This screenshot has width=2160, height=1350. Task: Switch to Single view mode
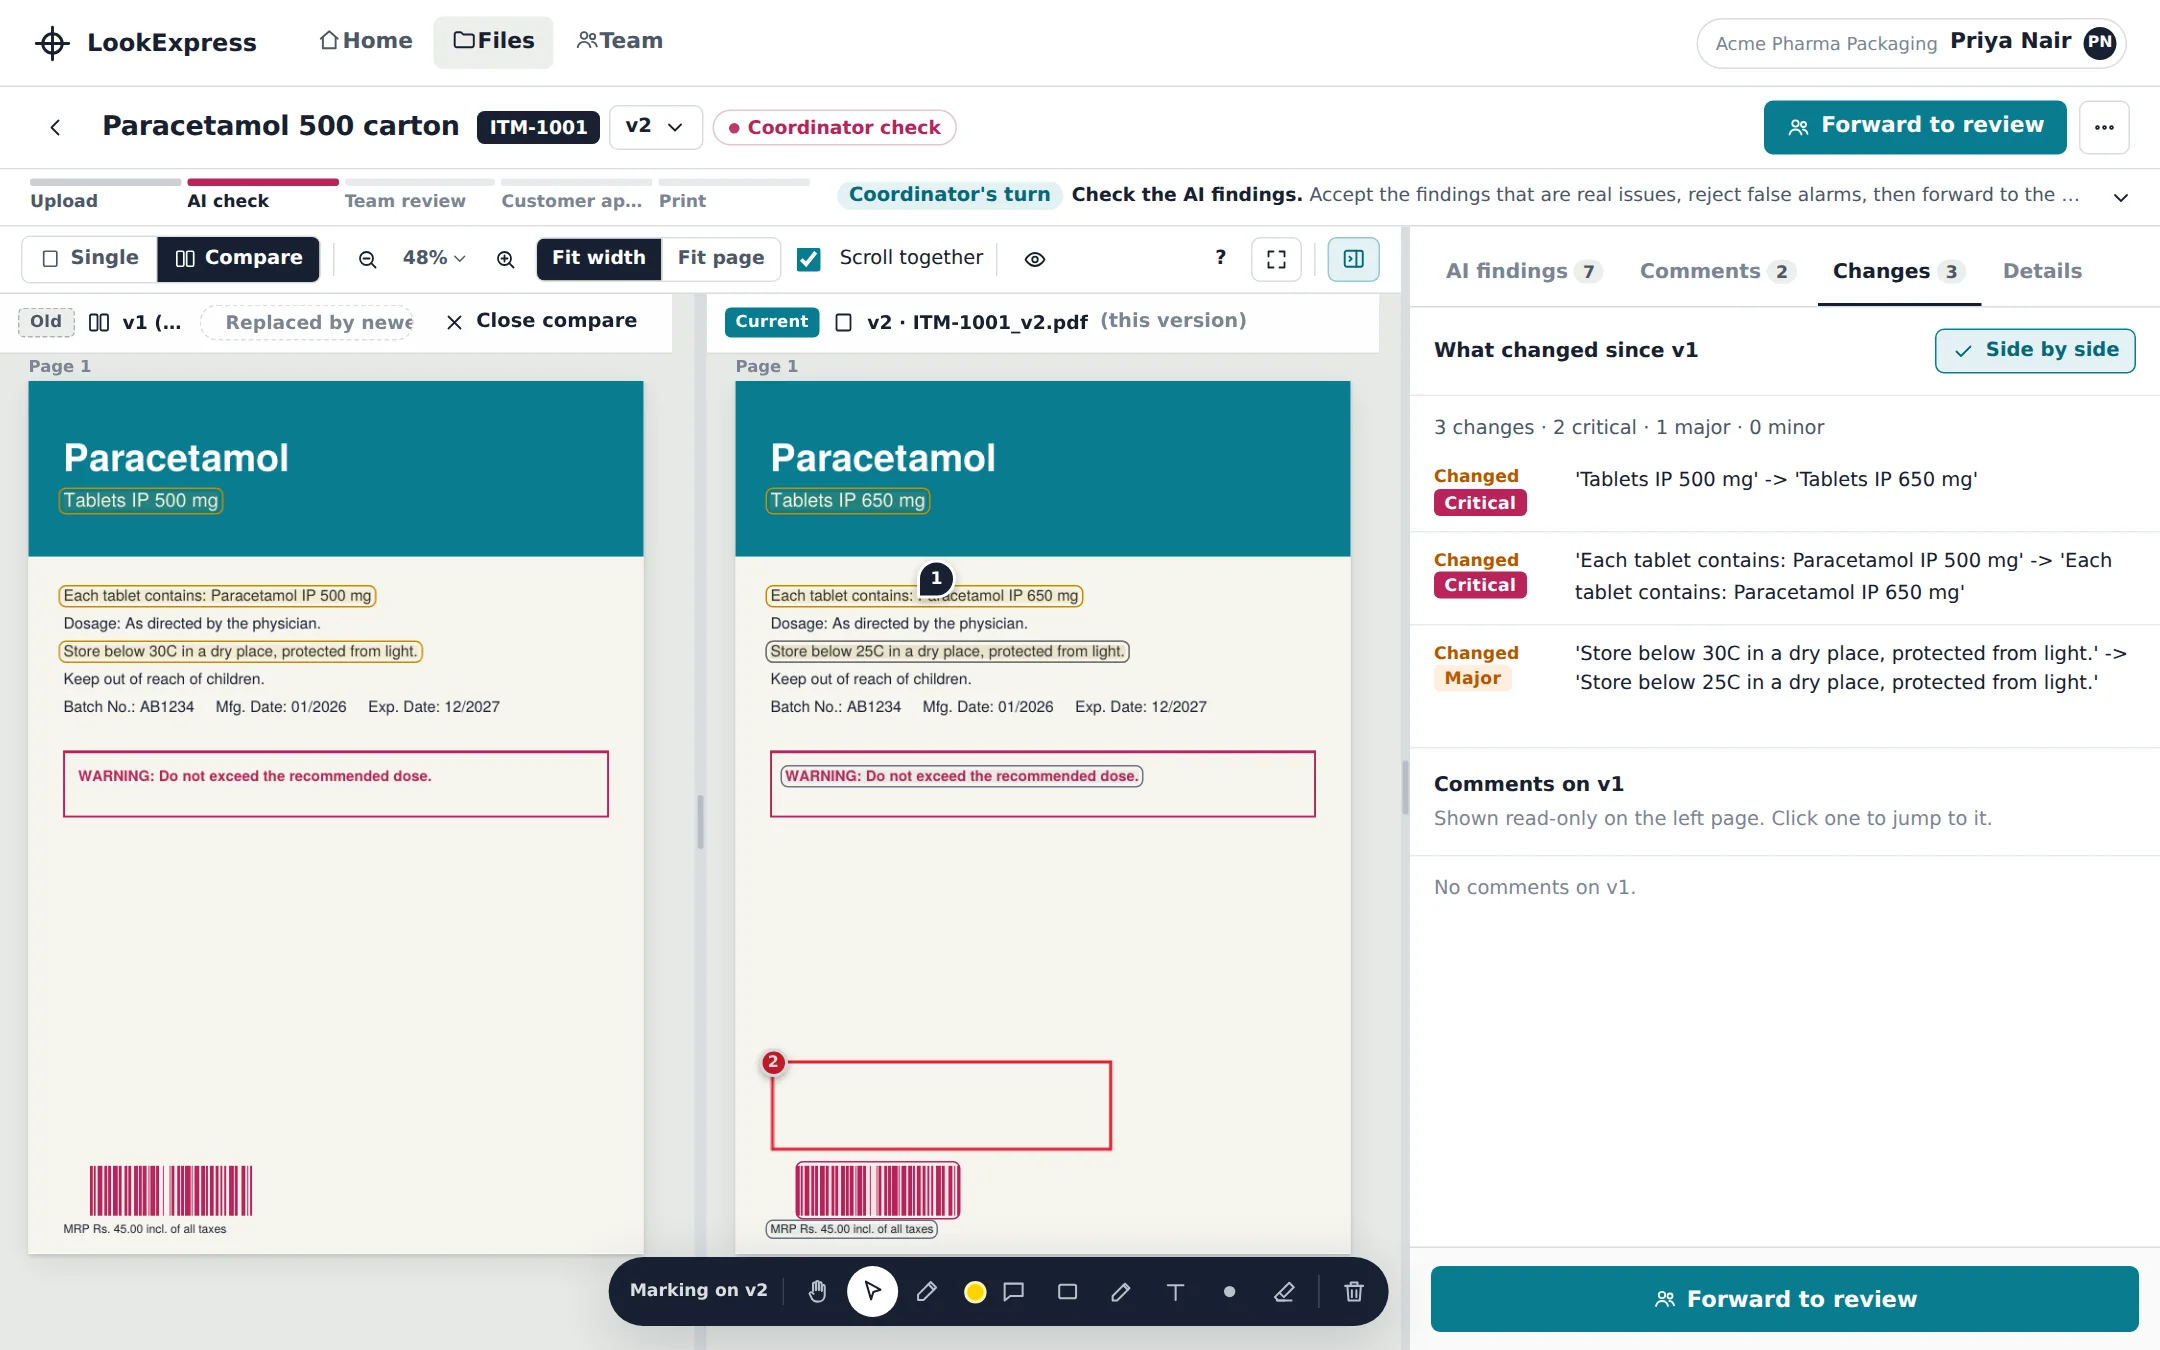click(x=90, y=258)
